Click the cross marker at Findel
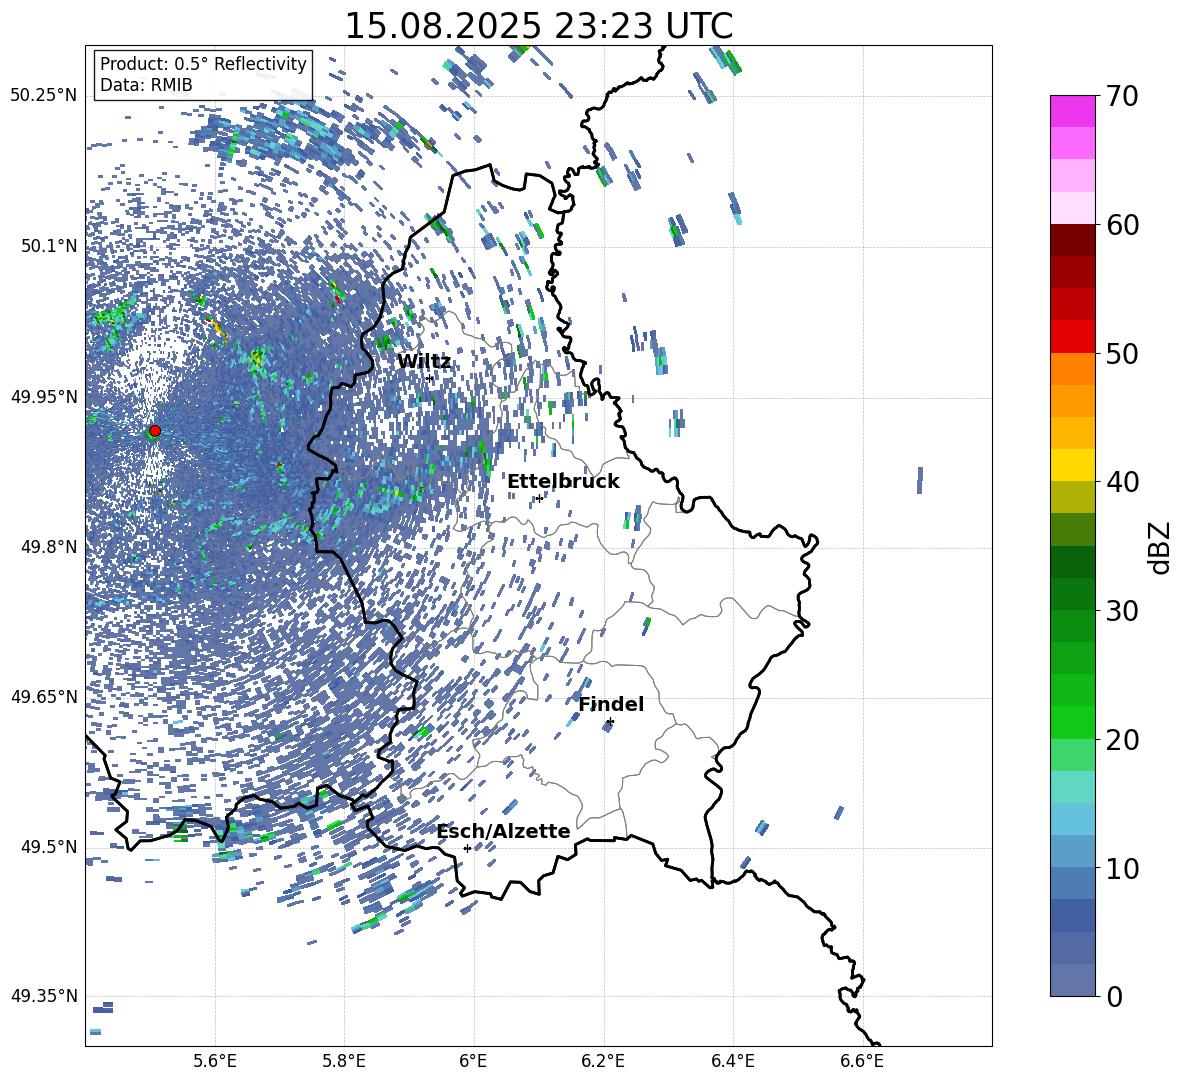 pos(610,722)
